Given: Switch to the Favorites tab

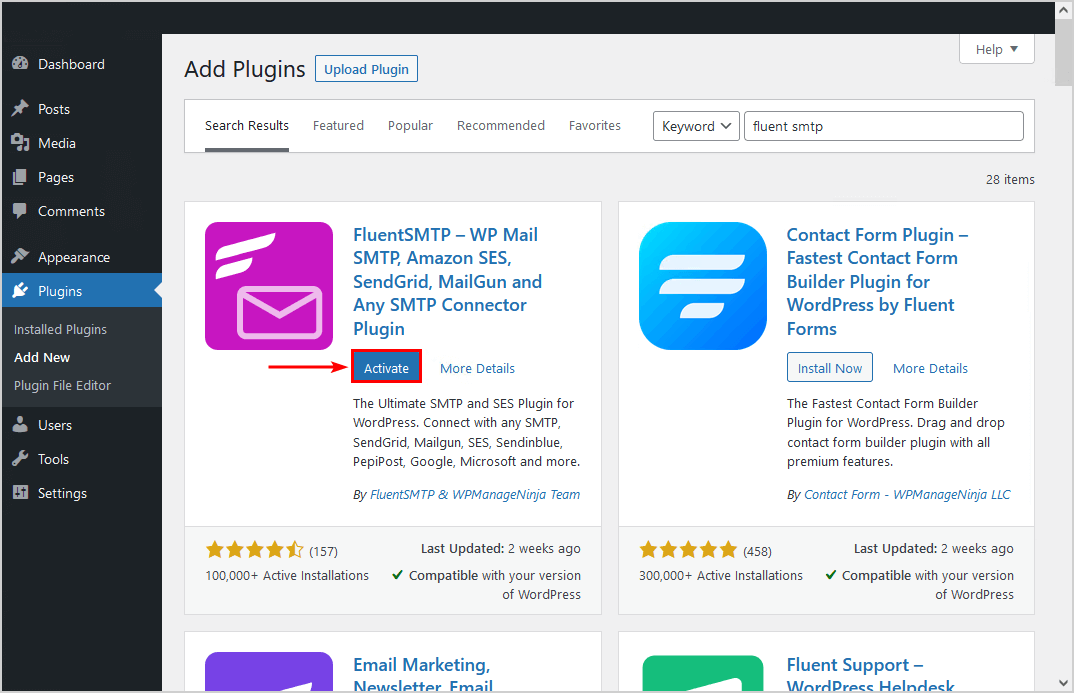Looking at the screenshot, I should pos(595,125).
